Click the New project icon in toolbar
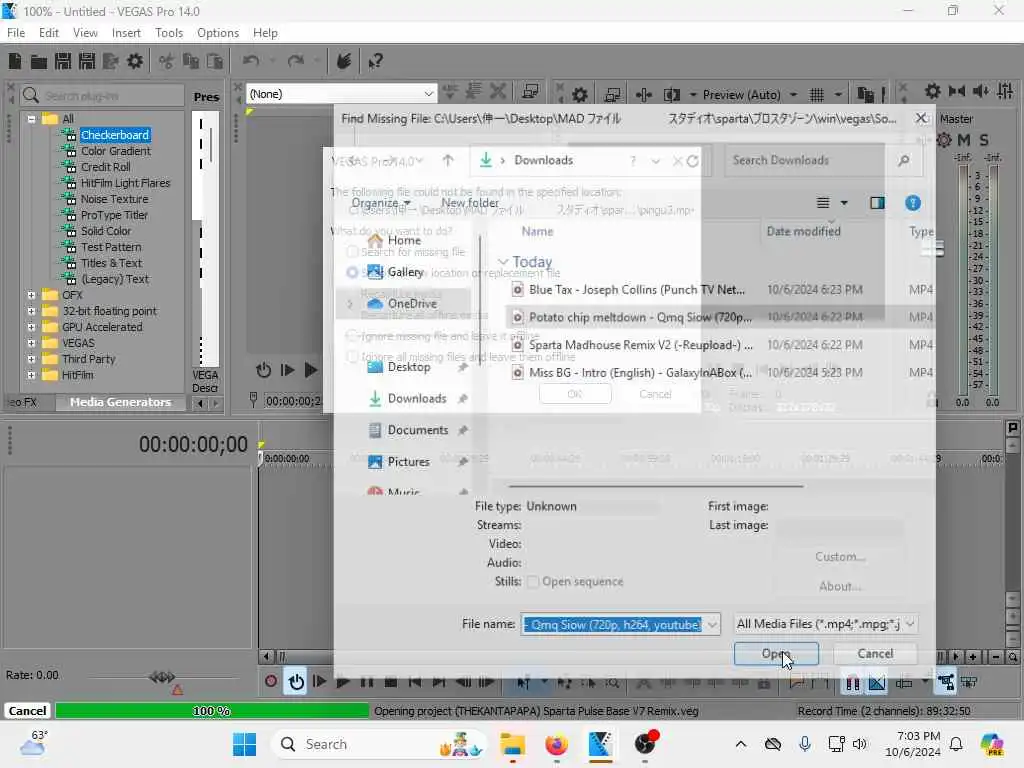The image size is (1024, 768). point(15,61)
